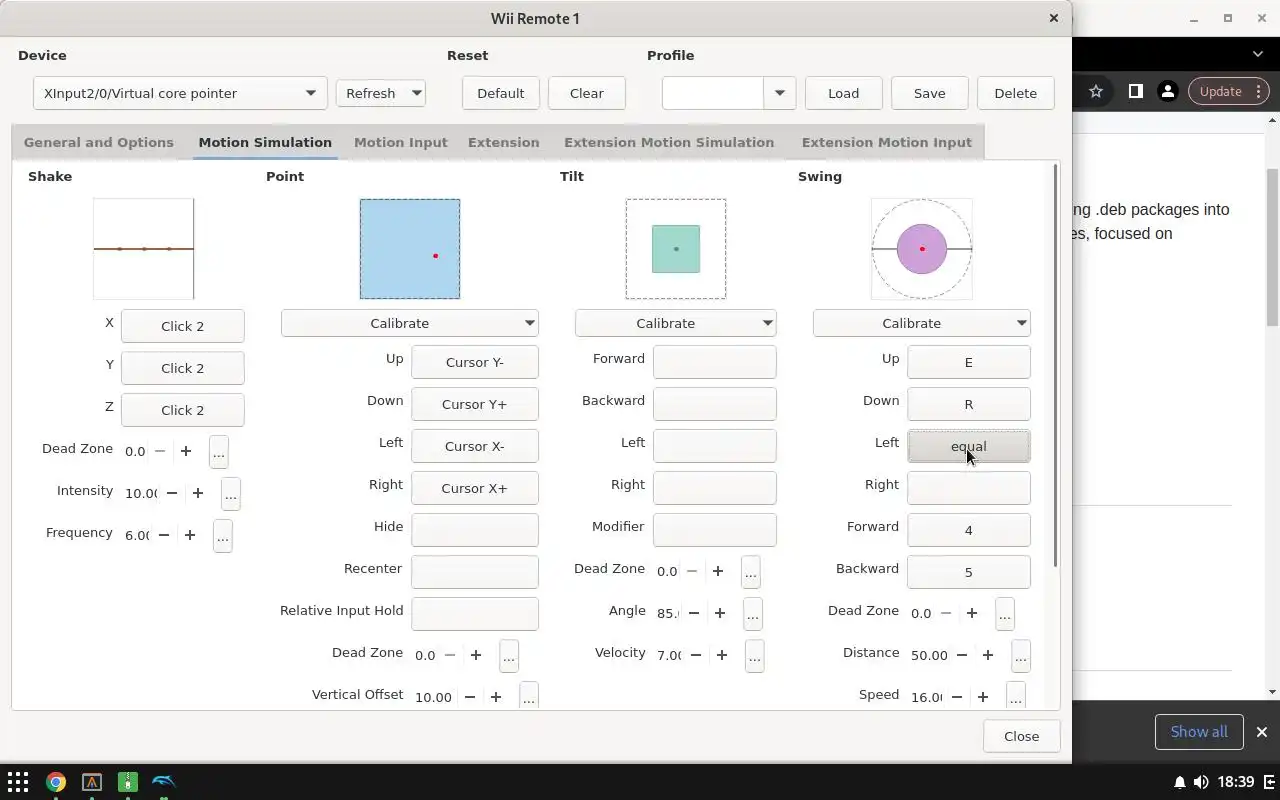This screenshot has height=800, width=1280.
Task: Open the Extension tab
Action: pyautogui.click(x=504, y=142)
